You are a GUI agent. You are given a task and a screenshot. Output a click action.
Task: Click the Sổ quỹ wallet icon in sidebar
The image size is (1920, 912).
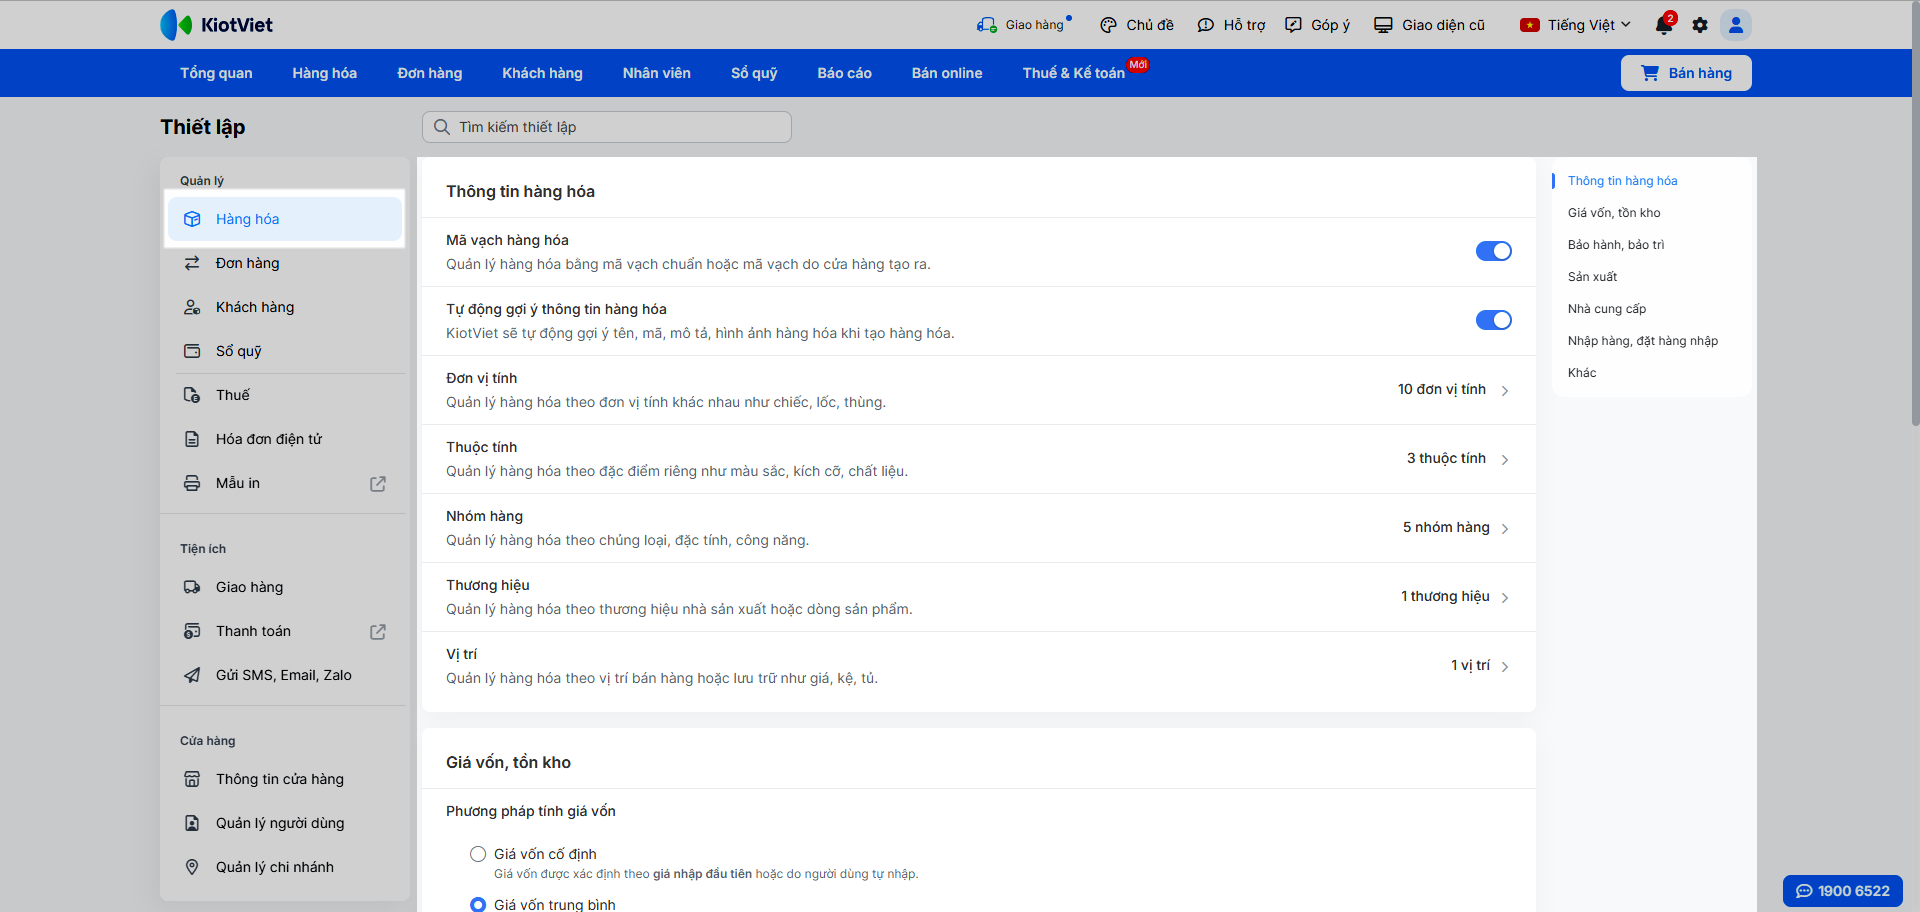(192, 351)
